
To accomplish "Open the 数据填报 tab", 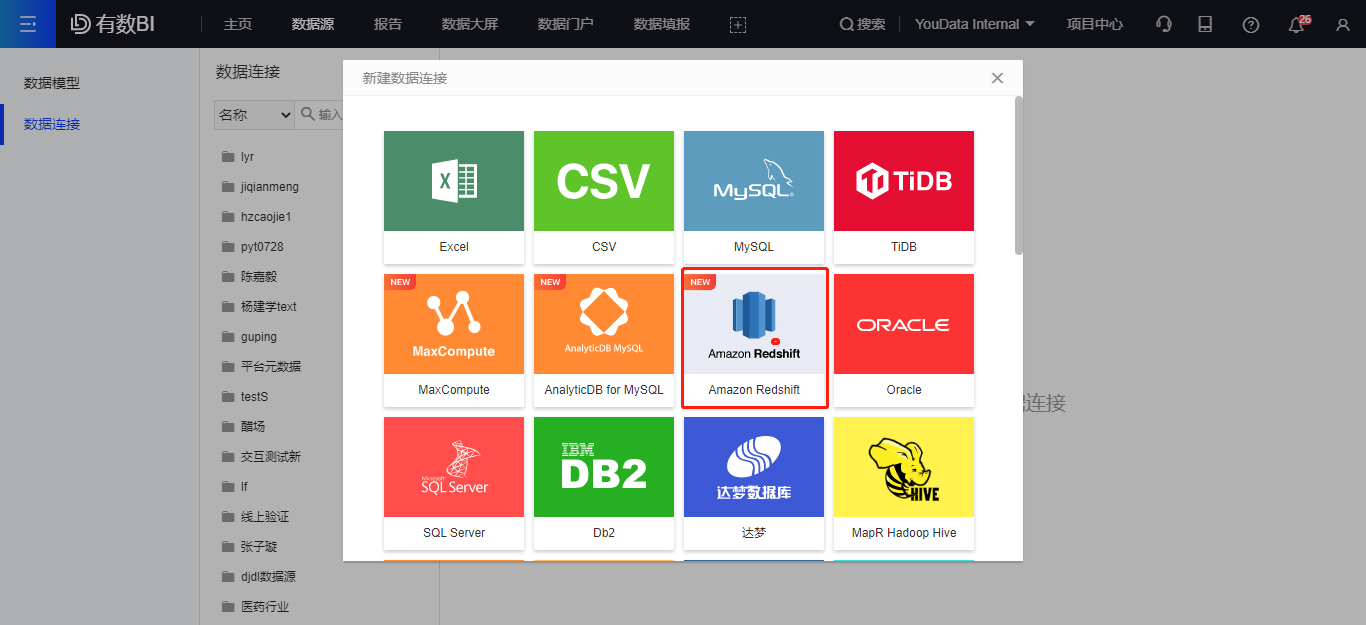I will coord(662,24).
